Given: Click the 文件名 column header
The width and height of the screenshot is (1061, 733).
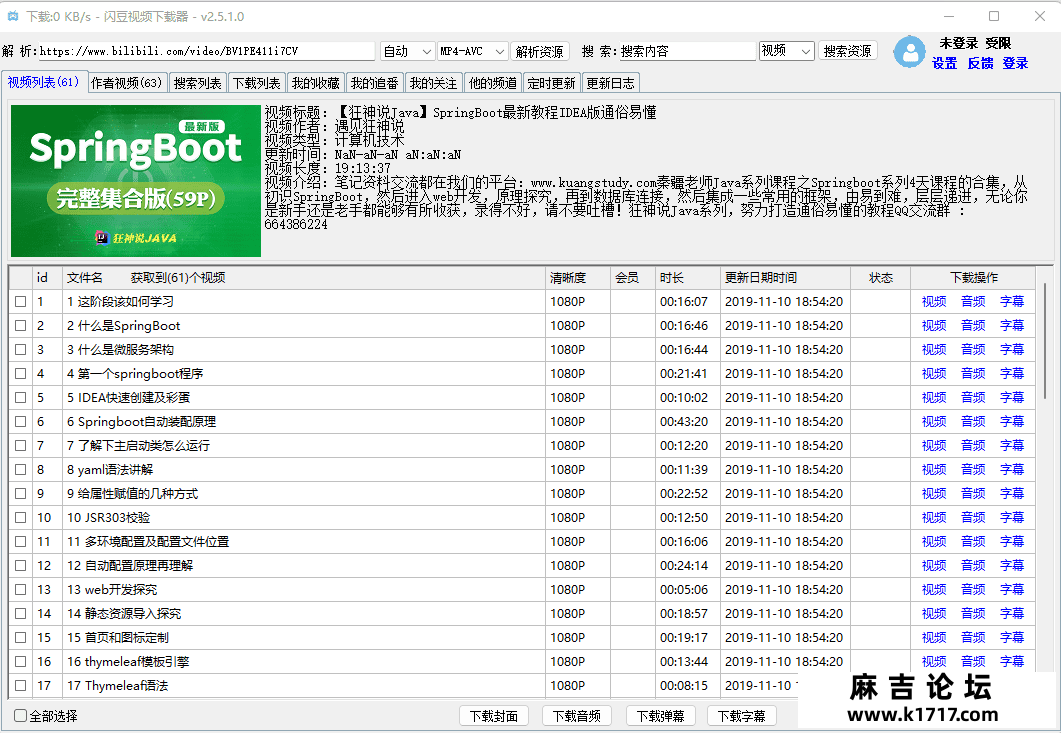Looking at the screenshot, I should point(304,277).
